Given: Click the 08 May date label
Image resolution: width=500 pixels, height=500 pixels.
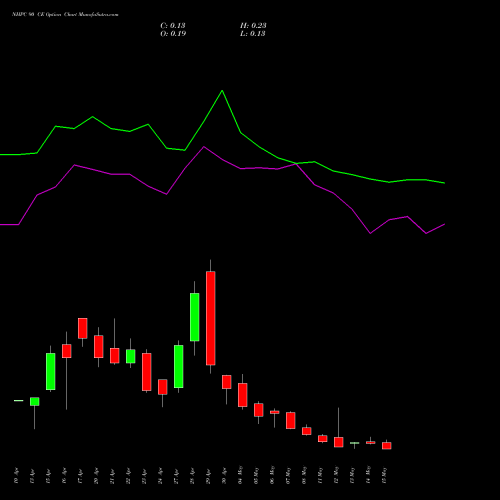Looking at the screenshot, I should (x=305, y=475).
